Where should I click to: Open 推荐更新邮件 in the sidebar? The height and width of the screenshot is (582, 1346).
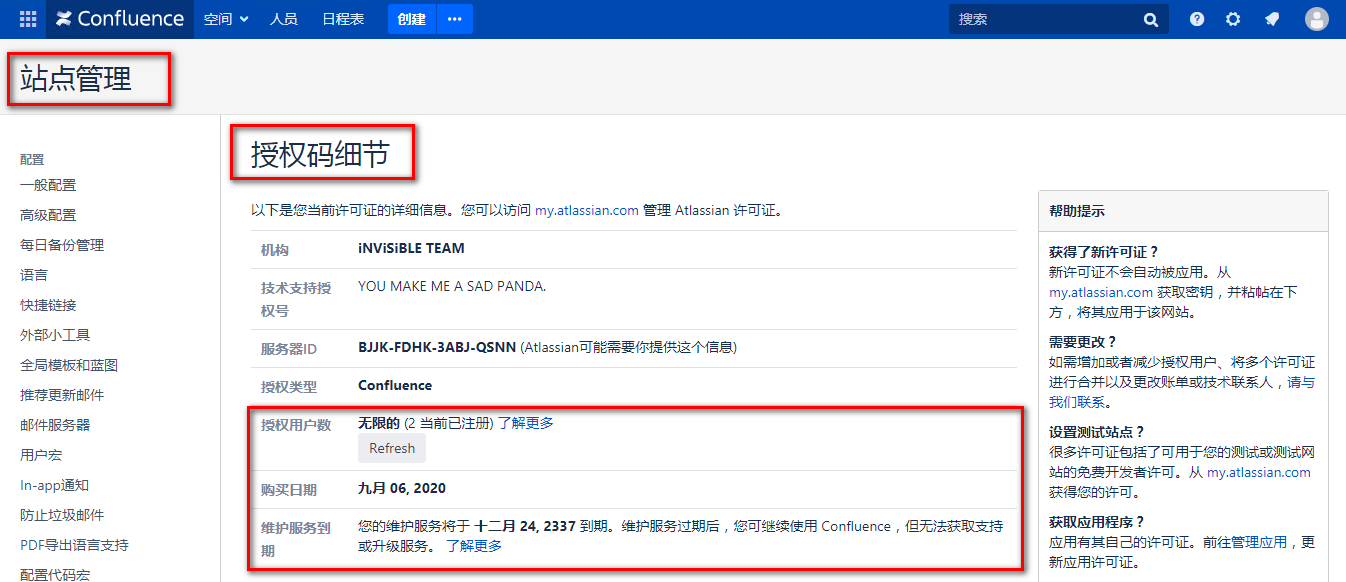pos(62,395)
